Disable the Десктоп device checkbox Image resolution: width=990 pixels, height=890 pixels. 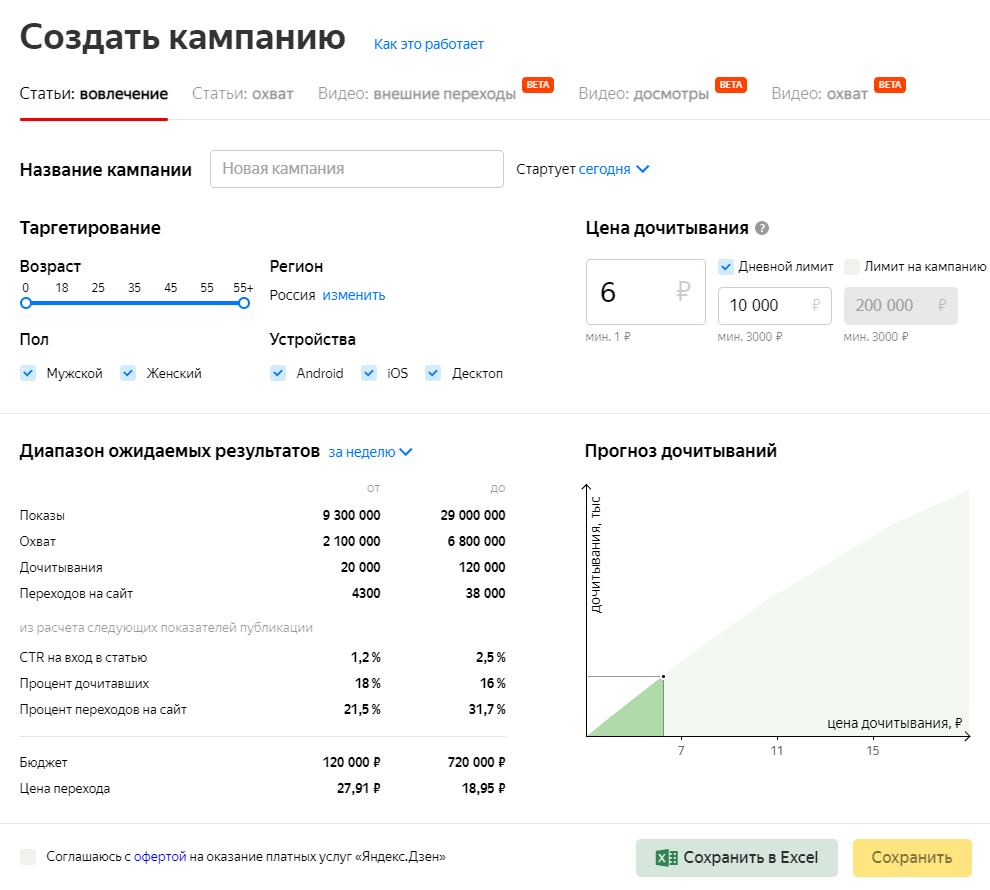point(432,373)
